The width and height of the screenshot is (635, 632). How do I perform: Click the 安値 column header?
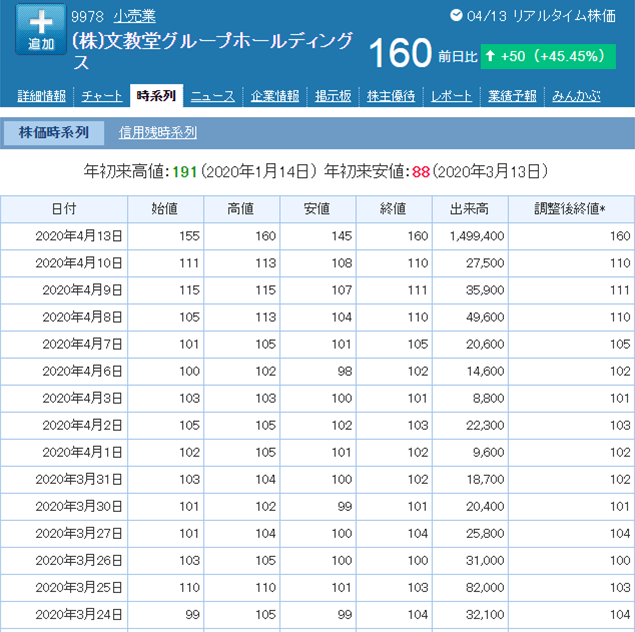318,209
